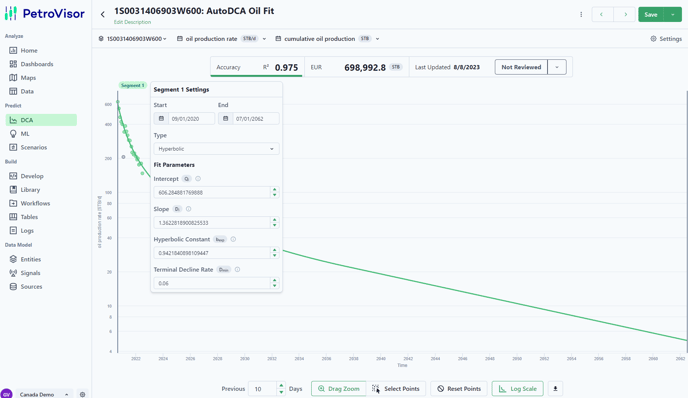The width and height of the screenshot is (688, 398).
Task: Increase the Slope value with up stepper
Action: pyautogui.click(x=275, y=220)
